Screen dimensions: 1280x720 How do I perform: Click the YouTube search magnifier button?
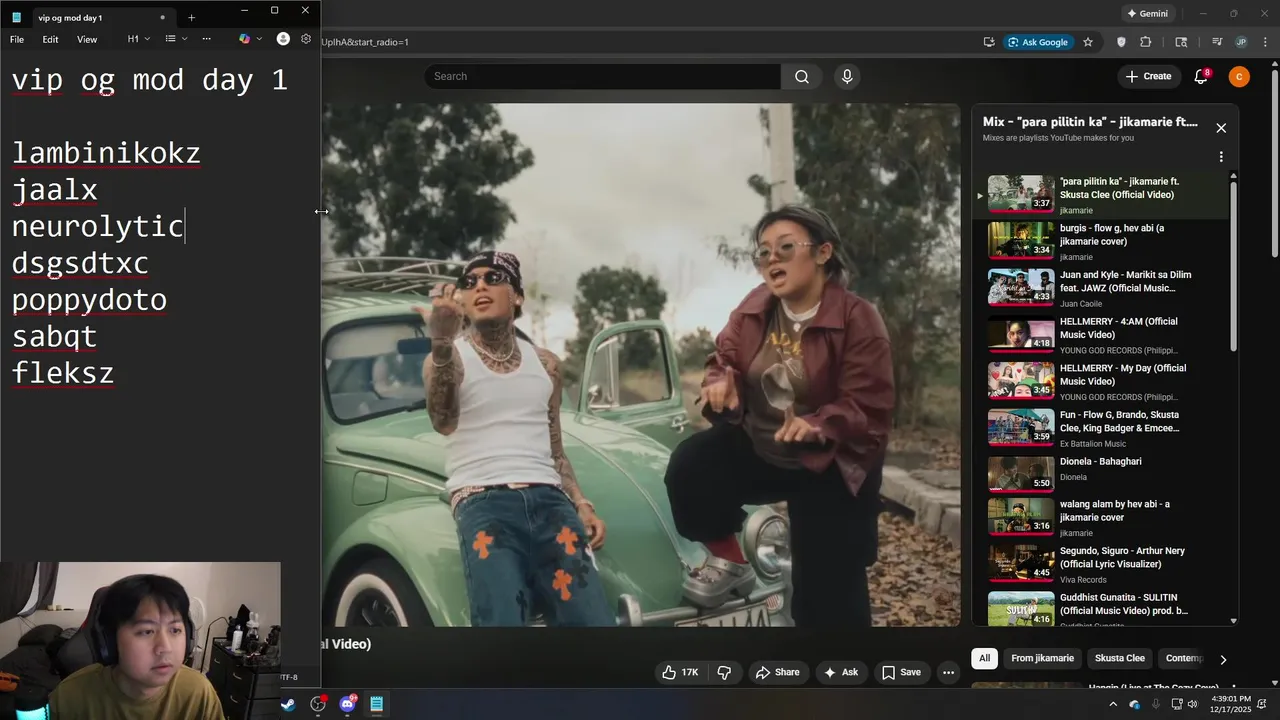(x=802, y=76)
